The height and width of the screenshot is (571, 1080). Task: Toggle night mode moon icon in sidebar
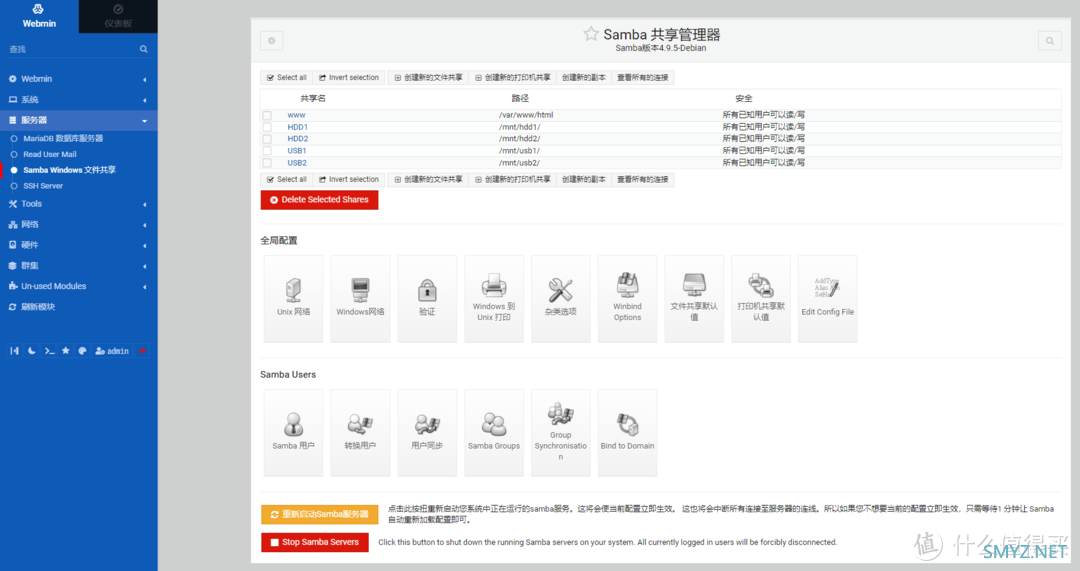[32, 351]
